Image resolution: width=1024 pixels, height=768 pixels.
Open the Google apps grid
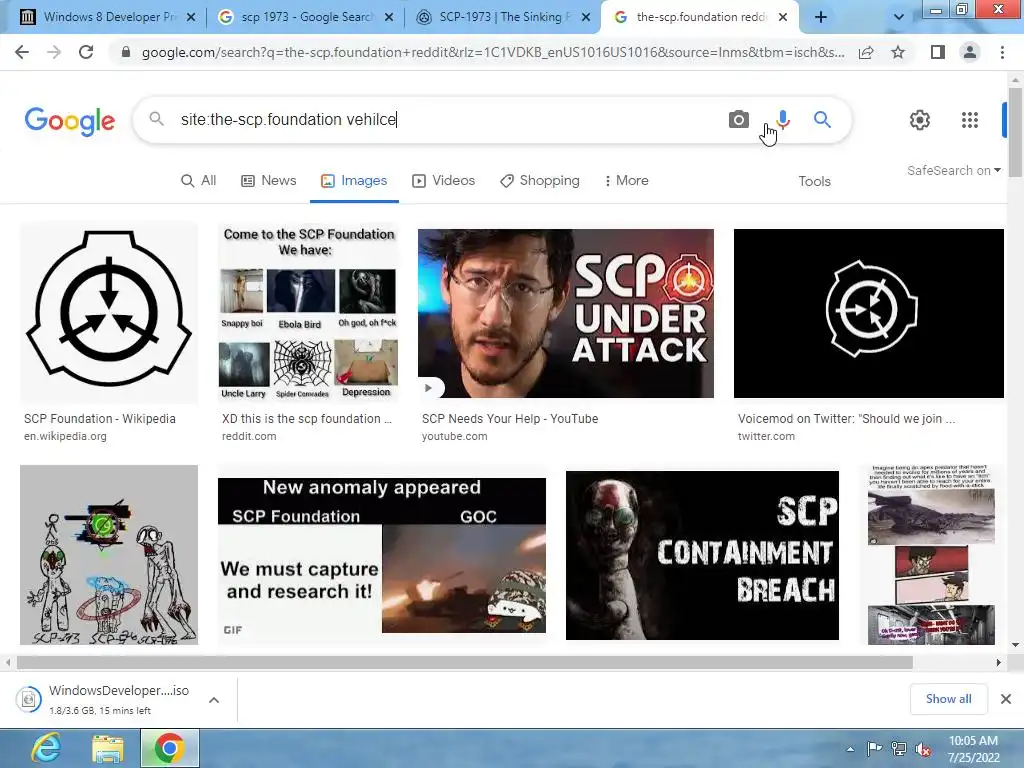pyautogui.click(x=970, y=120)
